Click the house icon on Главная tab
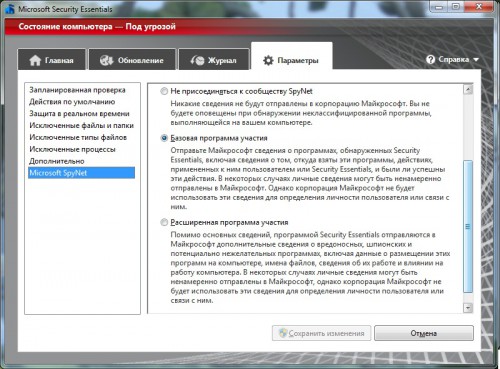The height and width of the screenshot is (369, 500). tap(35, 60)
